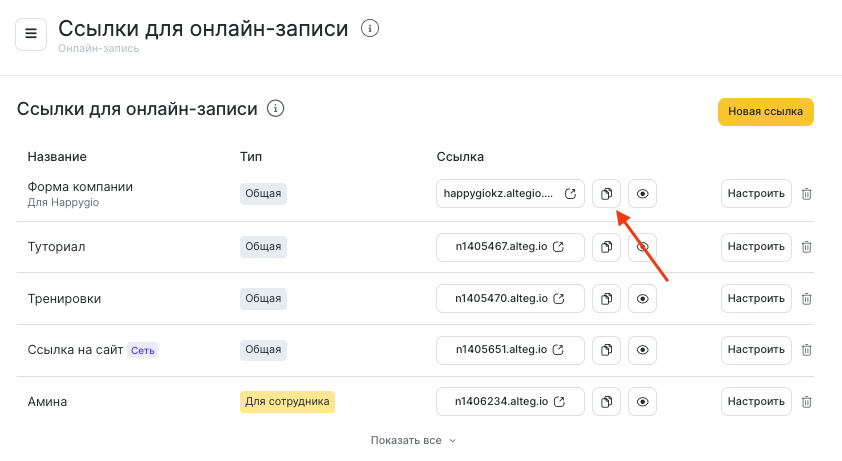
Task: Expand the list with Показать все
Action: click(413, 440)
